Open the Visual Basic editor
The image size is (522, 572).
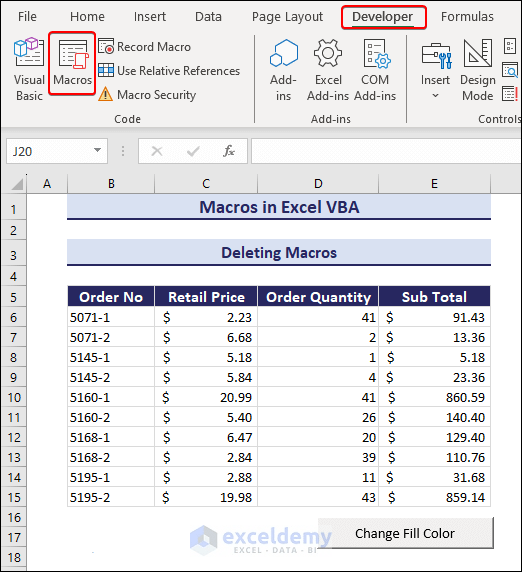pyautogui.click(x=29, y=69)
